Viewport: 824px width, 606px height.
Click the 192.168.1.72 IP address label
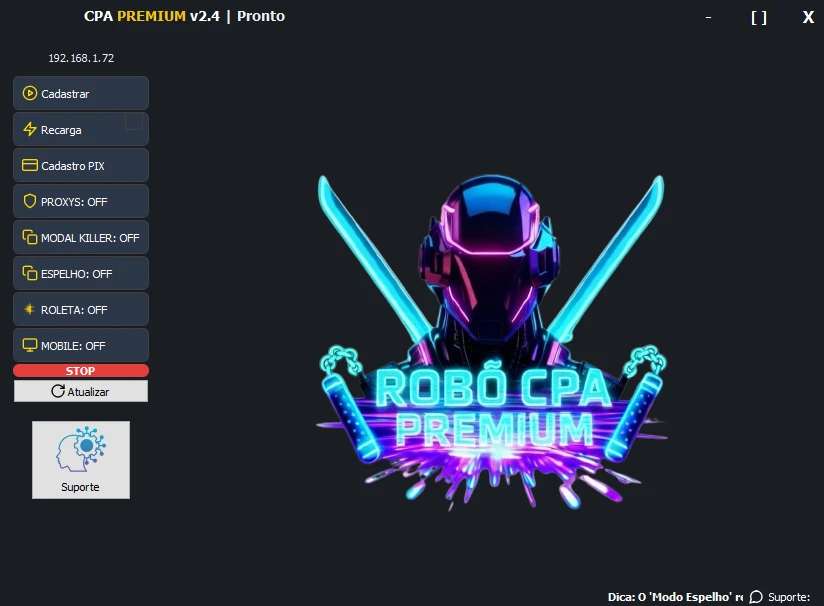[x=81, y=58]
